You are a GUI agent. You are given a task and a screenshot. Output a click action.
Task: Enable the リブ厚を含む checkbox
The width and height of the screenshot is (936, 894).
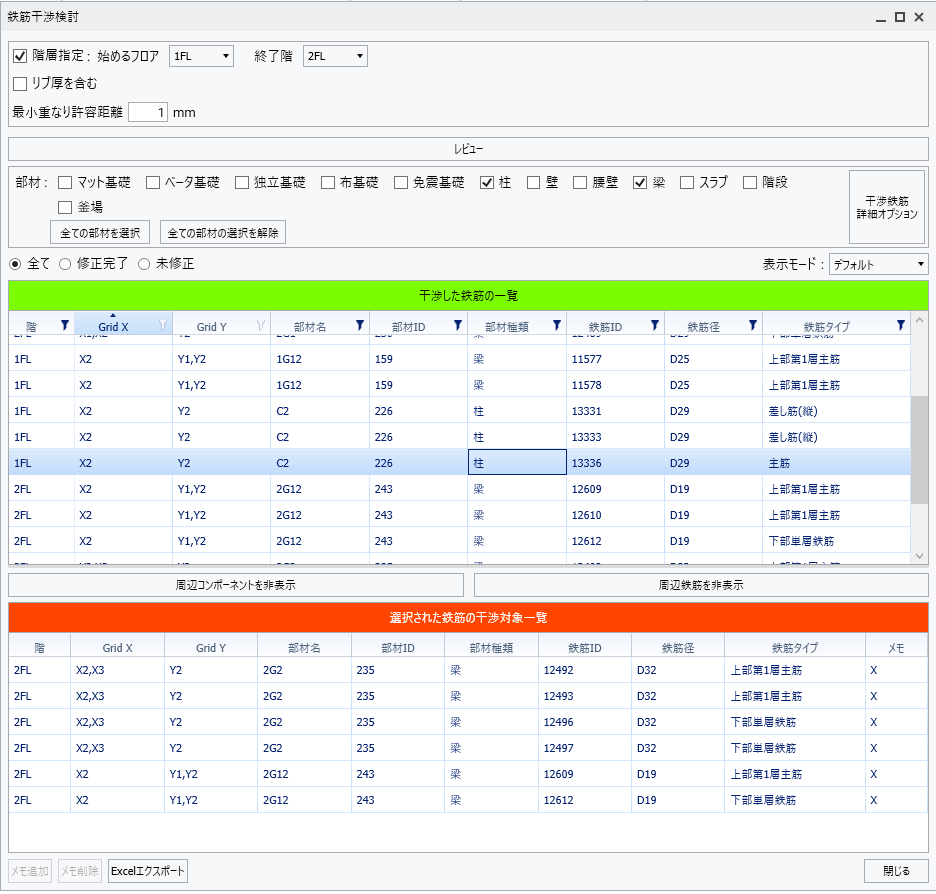point(20,84)
